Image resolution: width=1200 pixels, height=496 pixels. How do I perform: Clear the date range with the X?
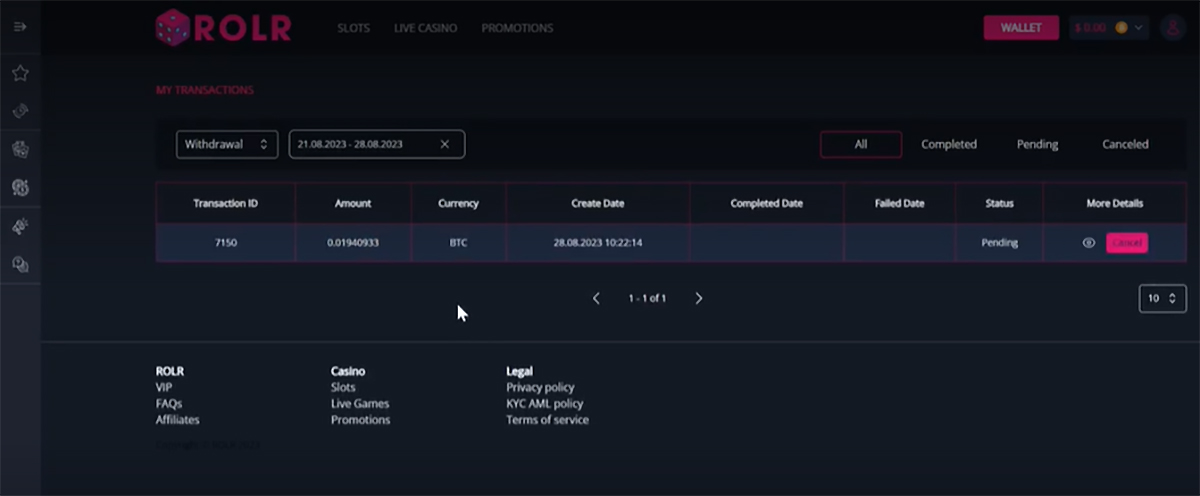click(x=445, y=144)
